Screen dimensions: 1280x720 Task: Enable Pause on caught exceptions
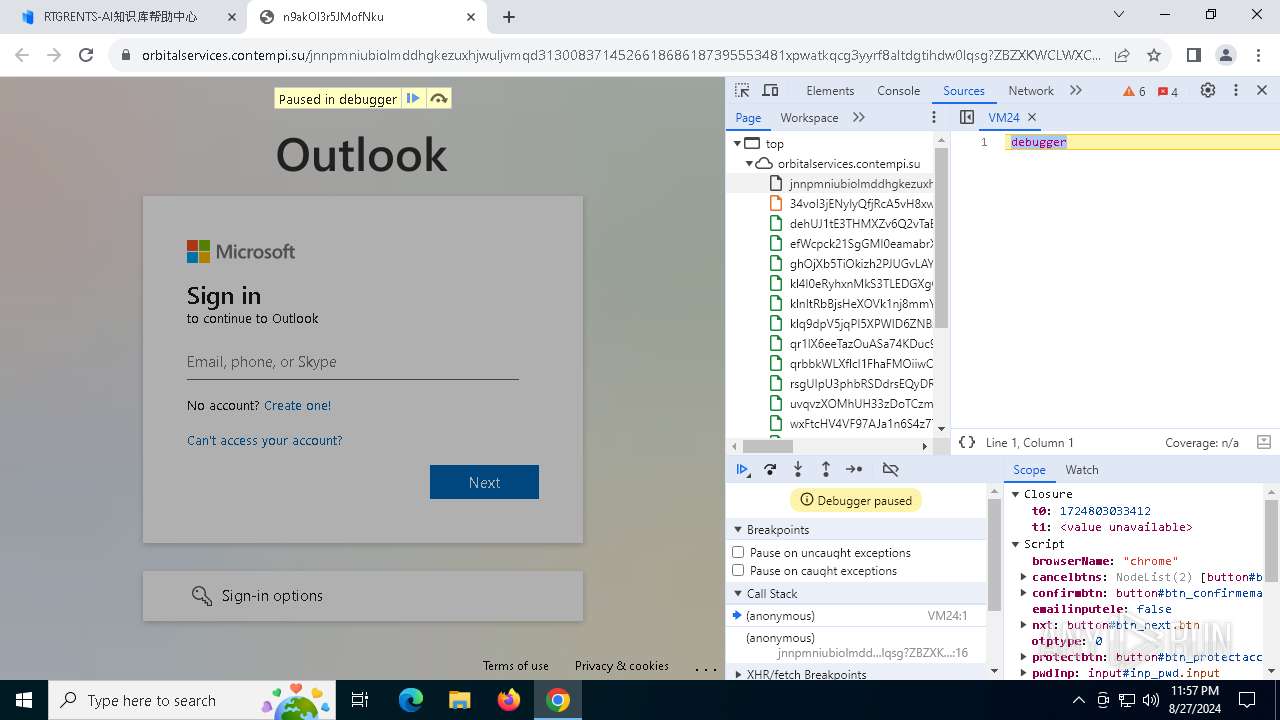click(x=738, y=570)
